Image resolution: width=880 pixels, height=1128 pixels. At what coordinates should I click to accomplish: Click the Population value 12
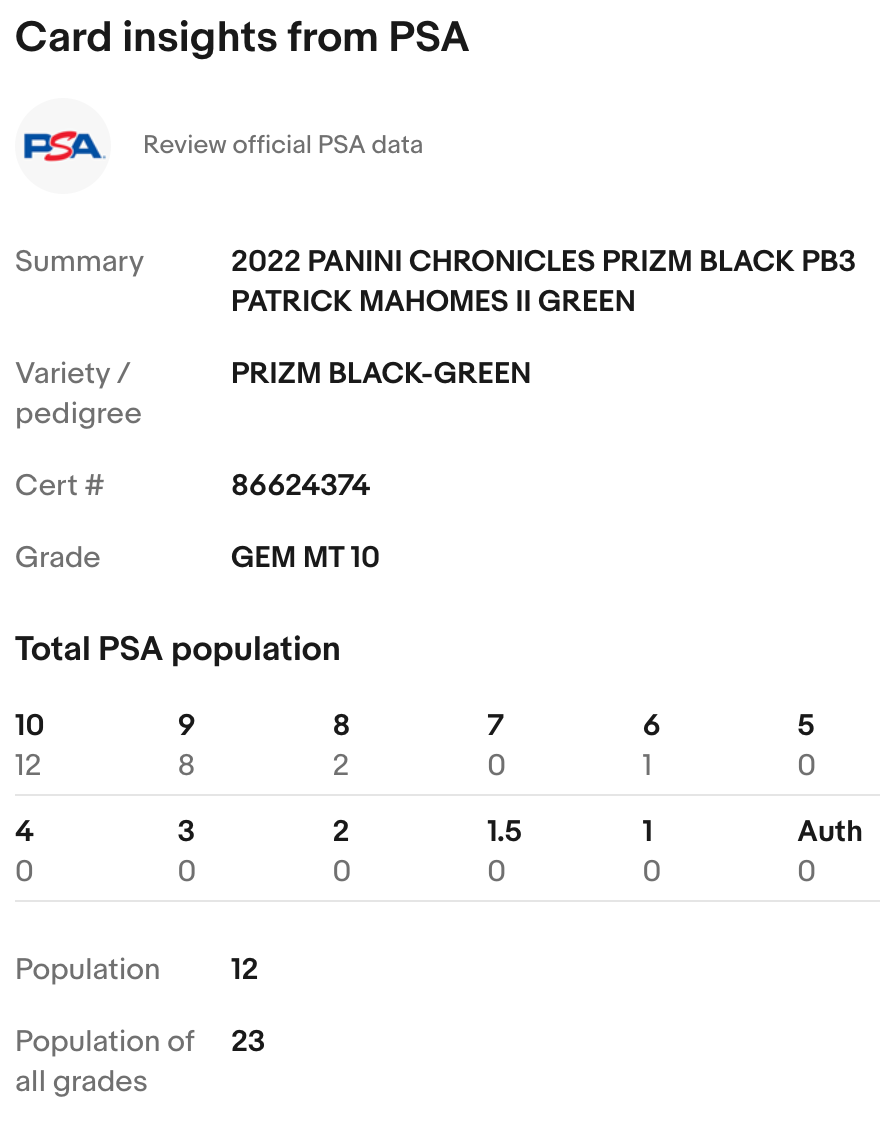click(x=244, y=969)
